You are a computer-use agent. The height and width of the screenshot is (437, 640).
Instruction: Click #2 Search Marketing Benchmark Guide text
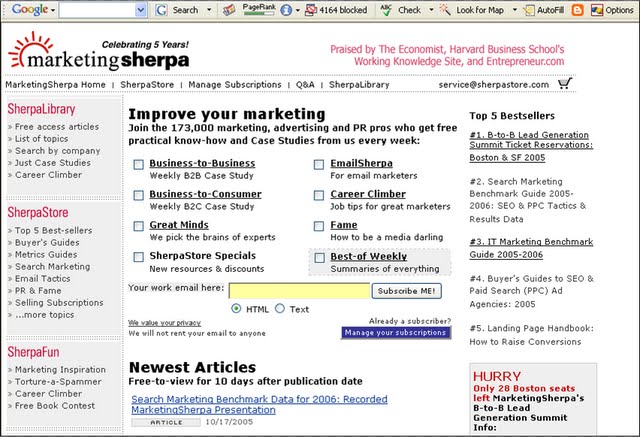pyautogui.click(x=527, y=200)
